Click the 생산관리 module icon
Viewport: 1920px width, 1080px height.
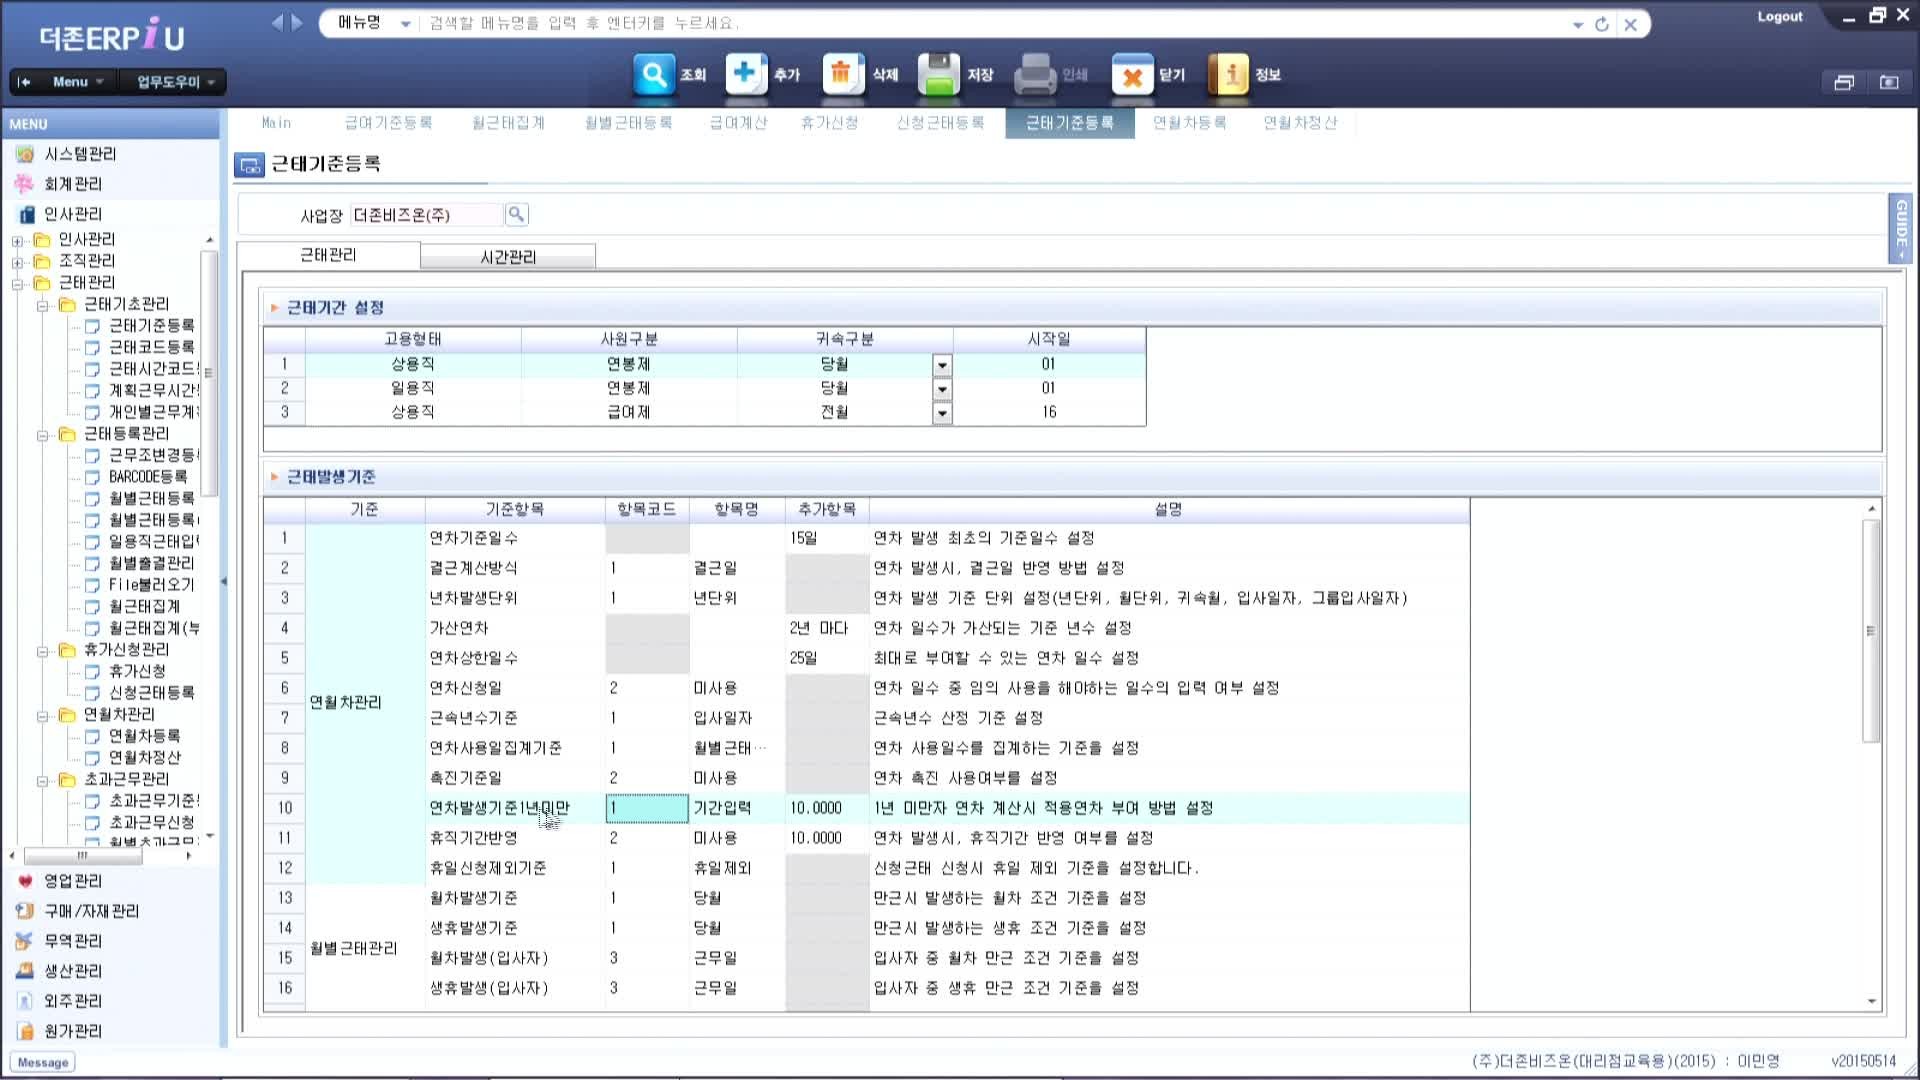(25, 971)
